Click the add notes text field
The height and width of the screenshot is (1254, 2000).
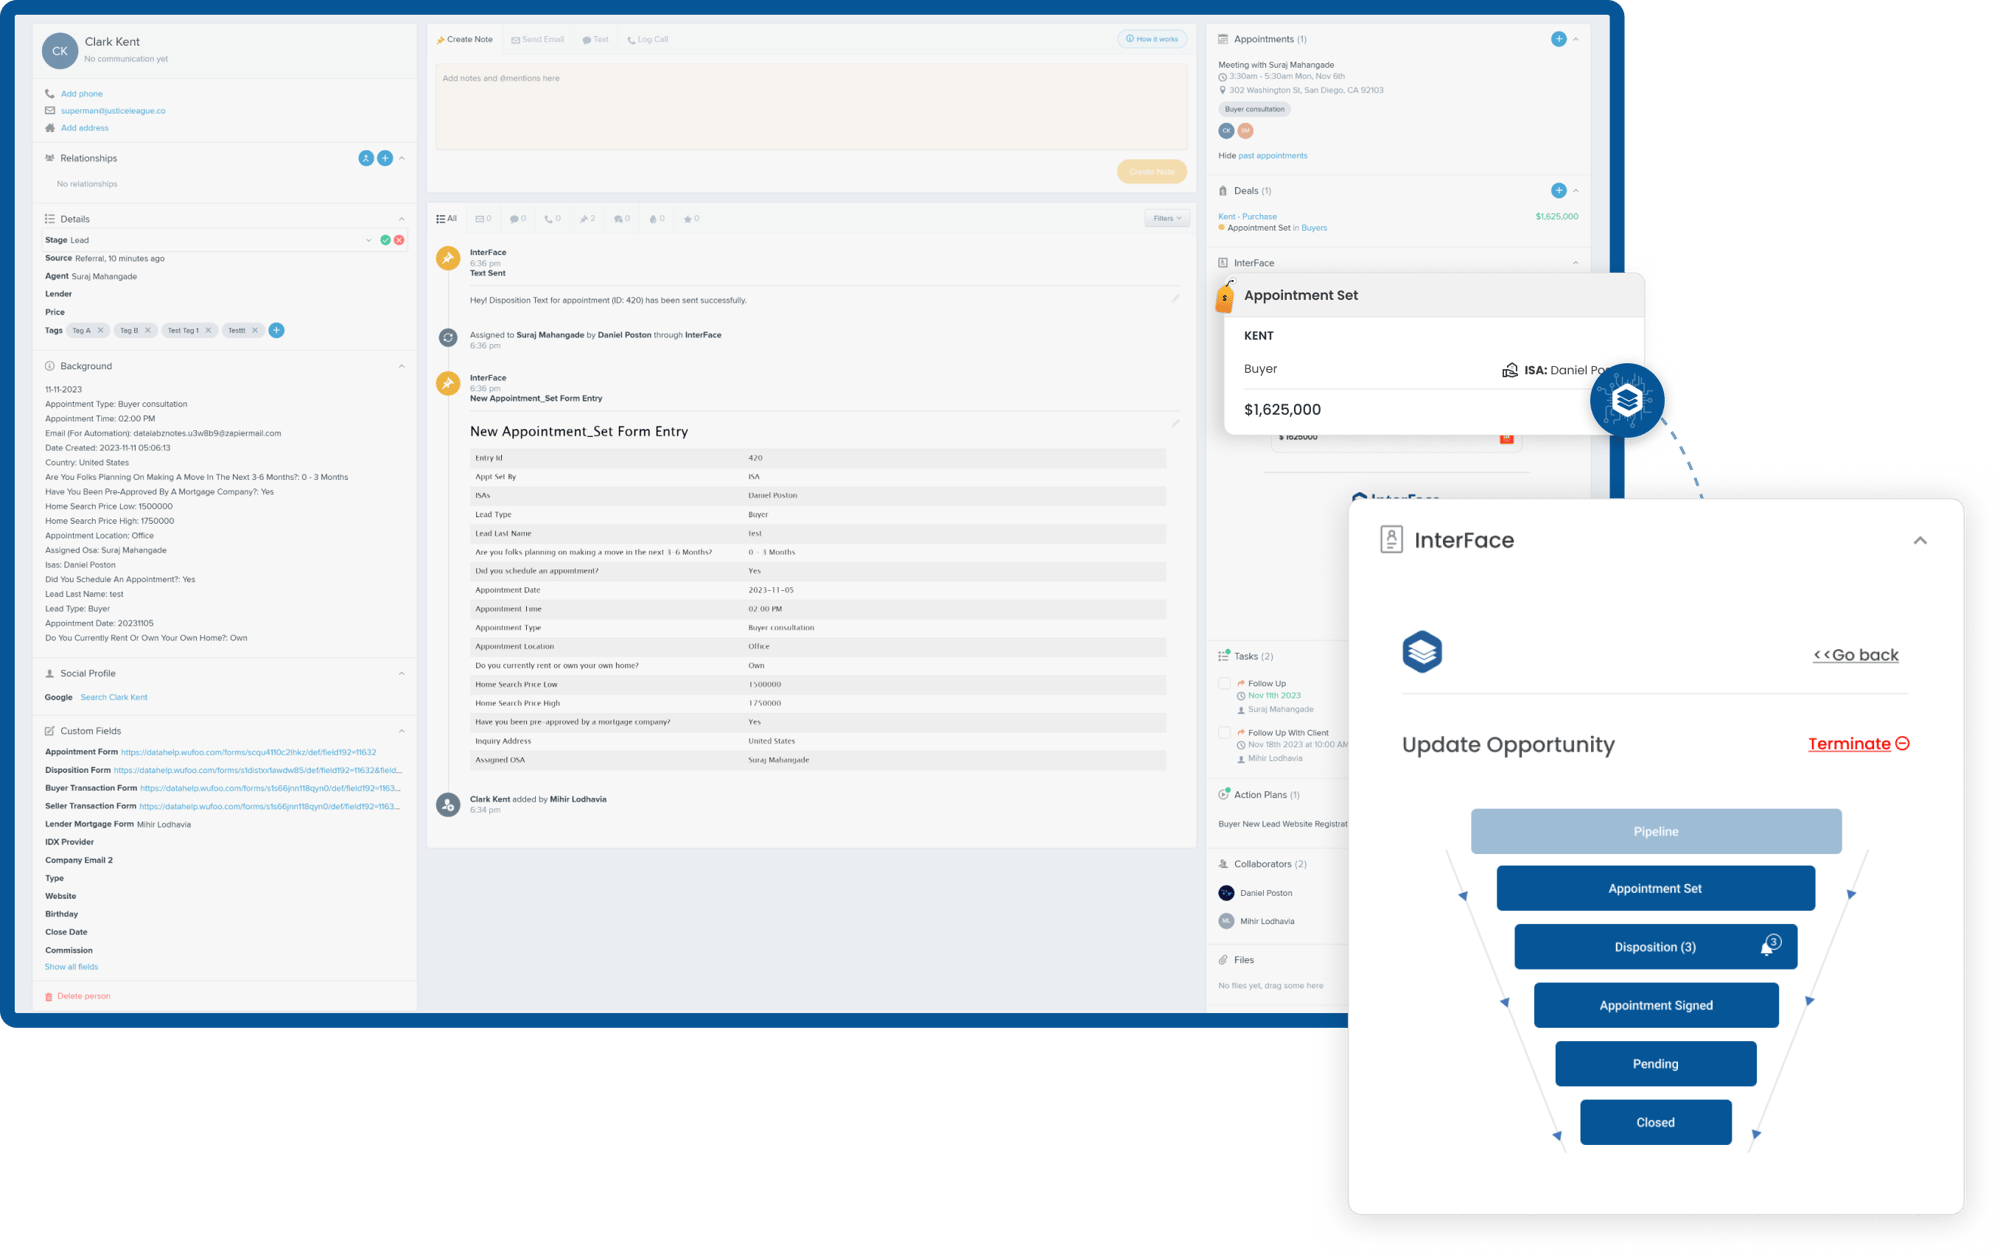810,107
